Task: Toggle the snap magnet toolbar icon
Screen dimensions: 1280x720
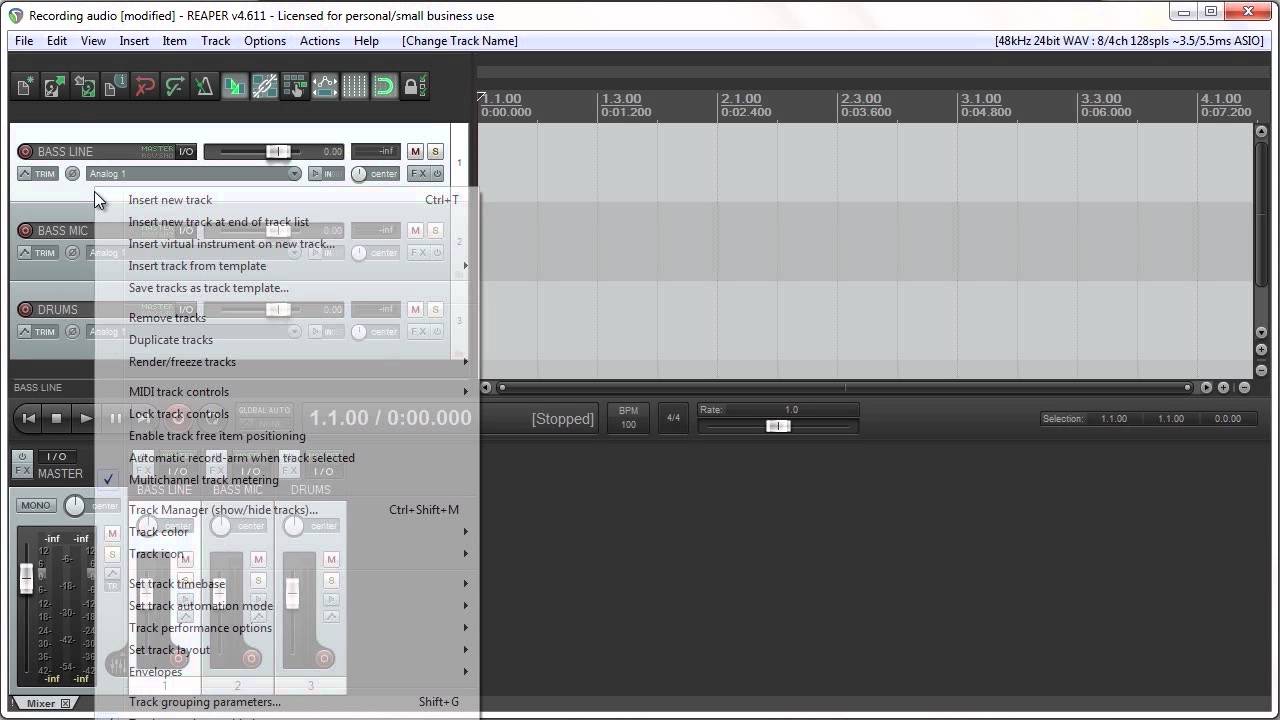Action: click(x=385, y=87)
